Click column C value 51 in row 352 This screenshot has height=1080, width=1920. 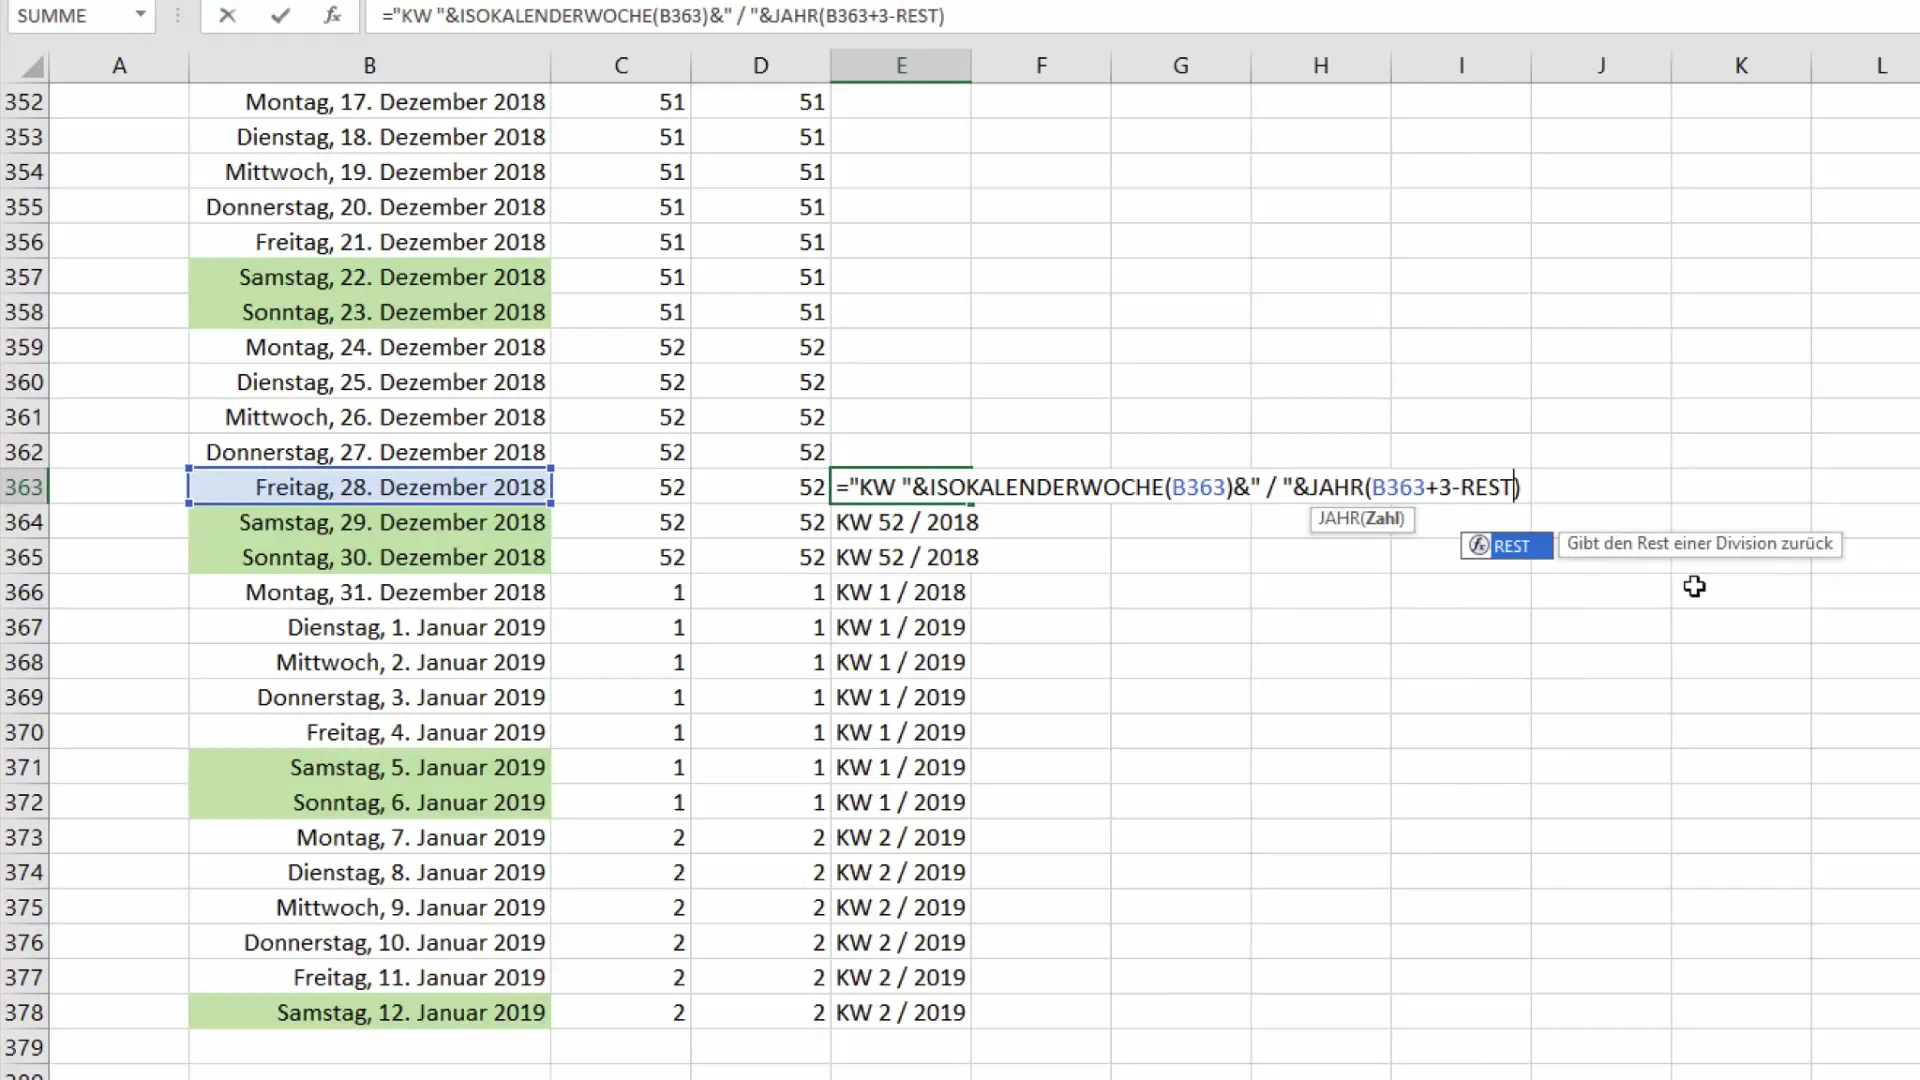(x=672, y=102)
